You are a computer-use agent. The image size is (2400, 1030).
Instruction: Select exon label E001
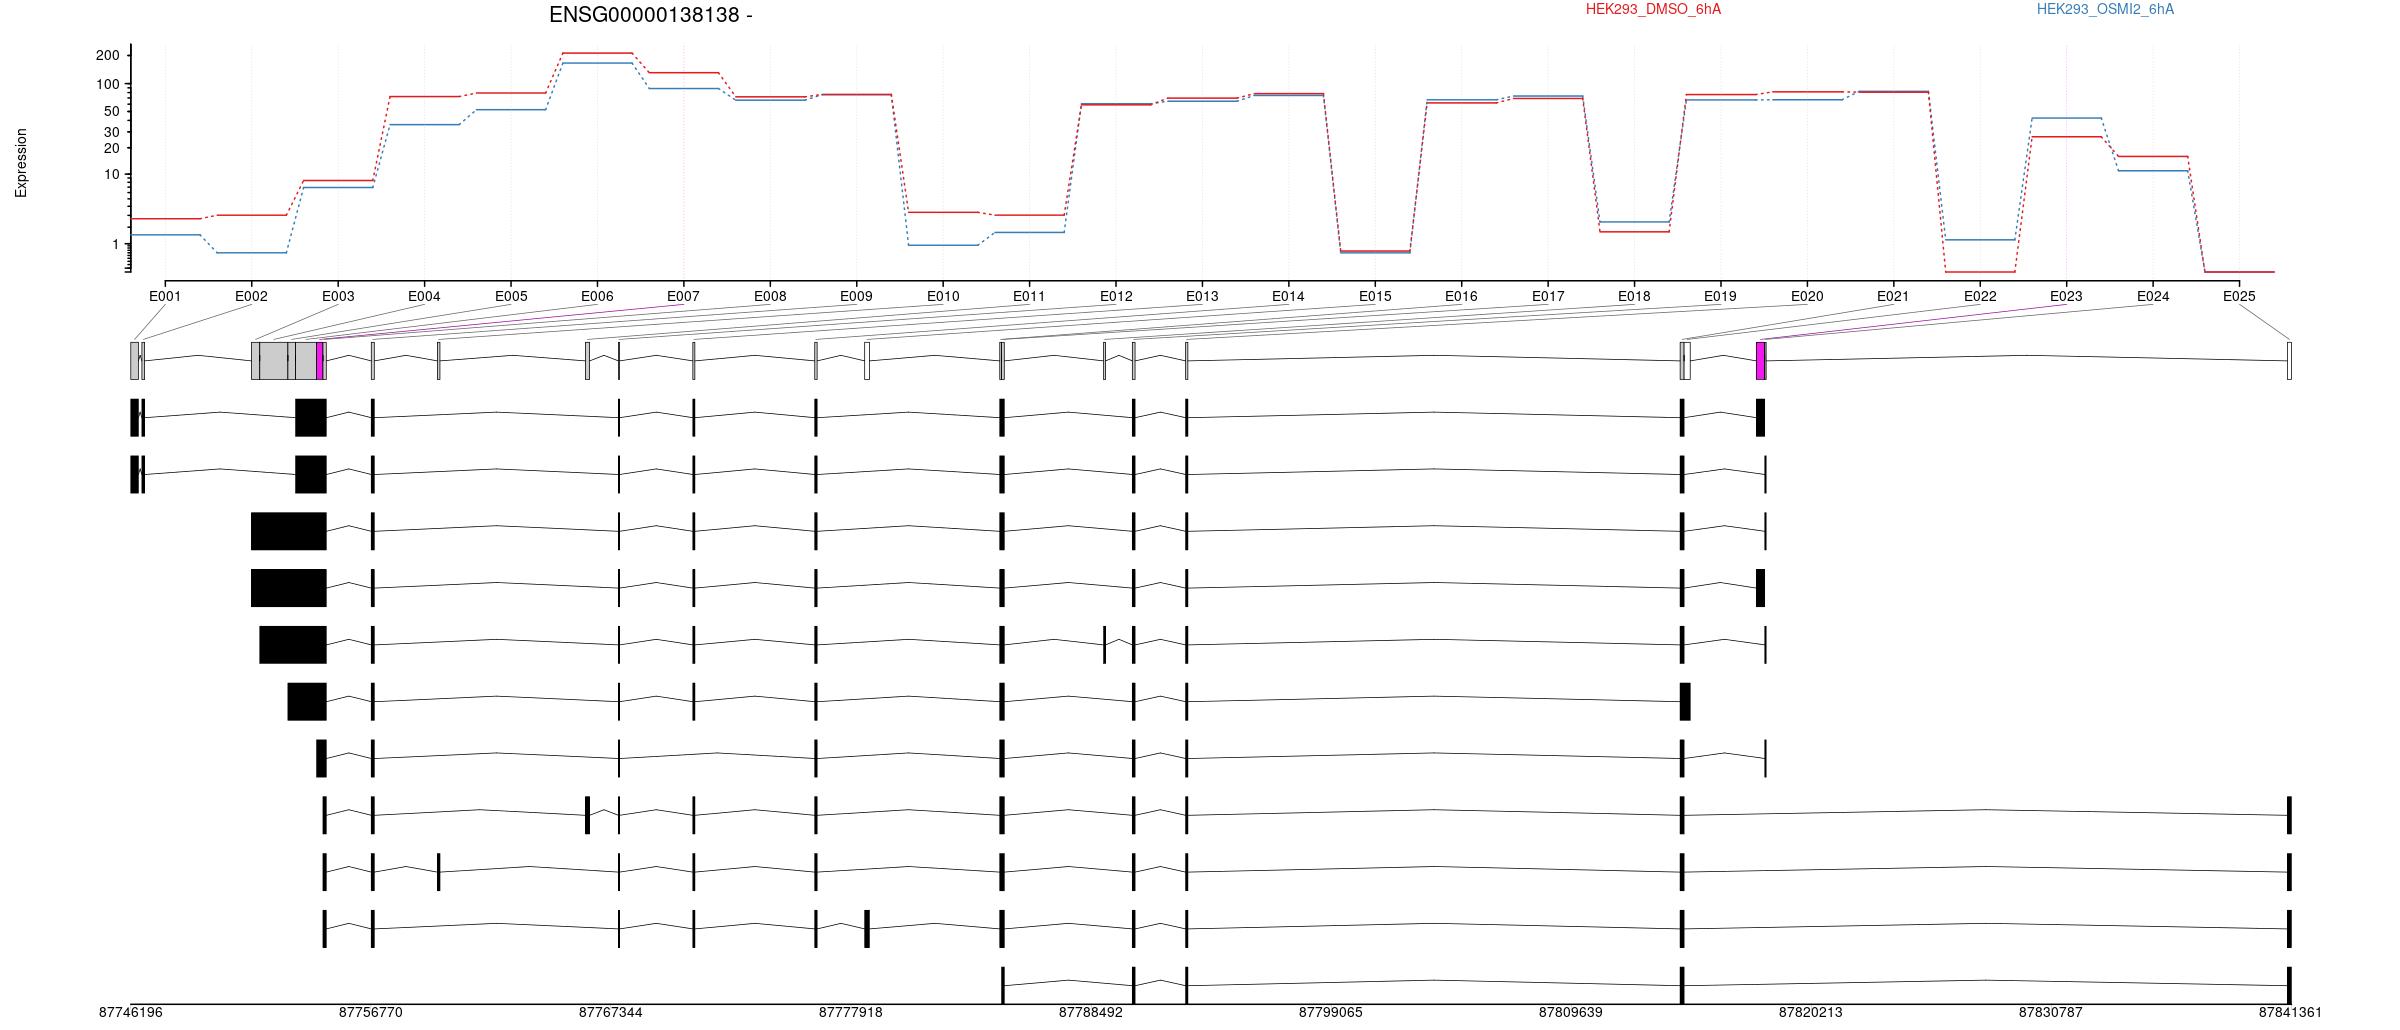[165, 296]
